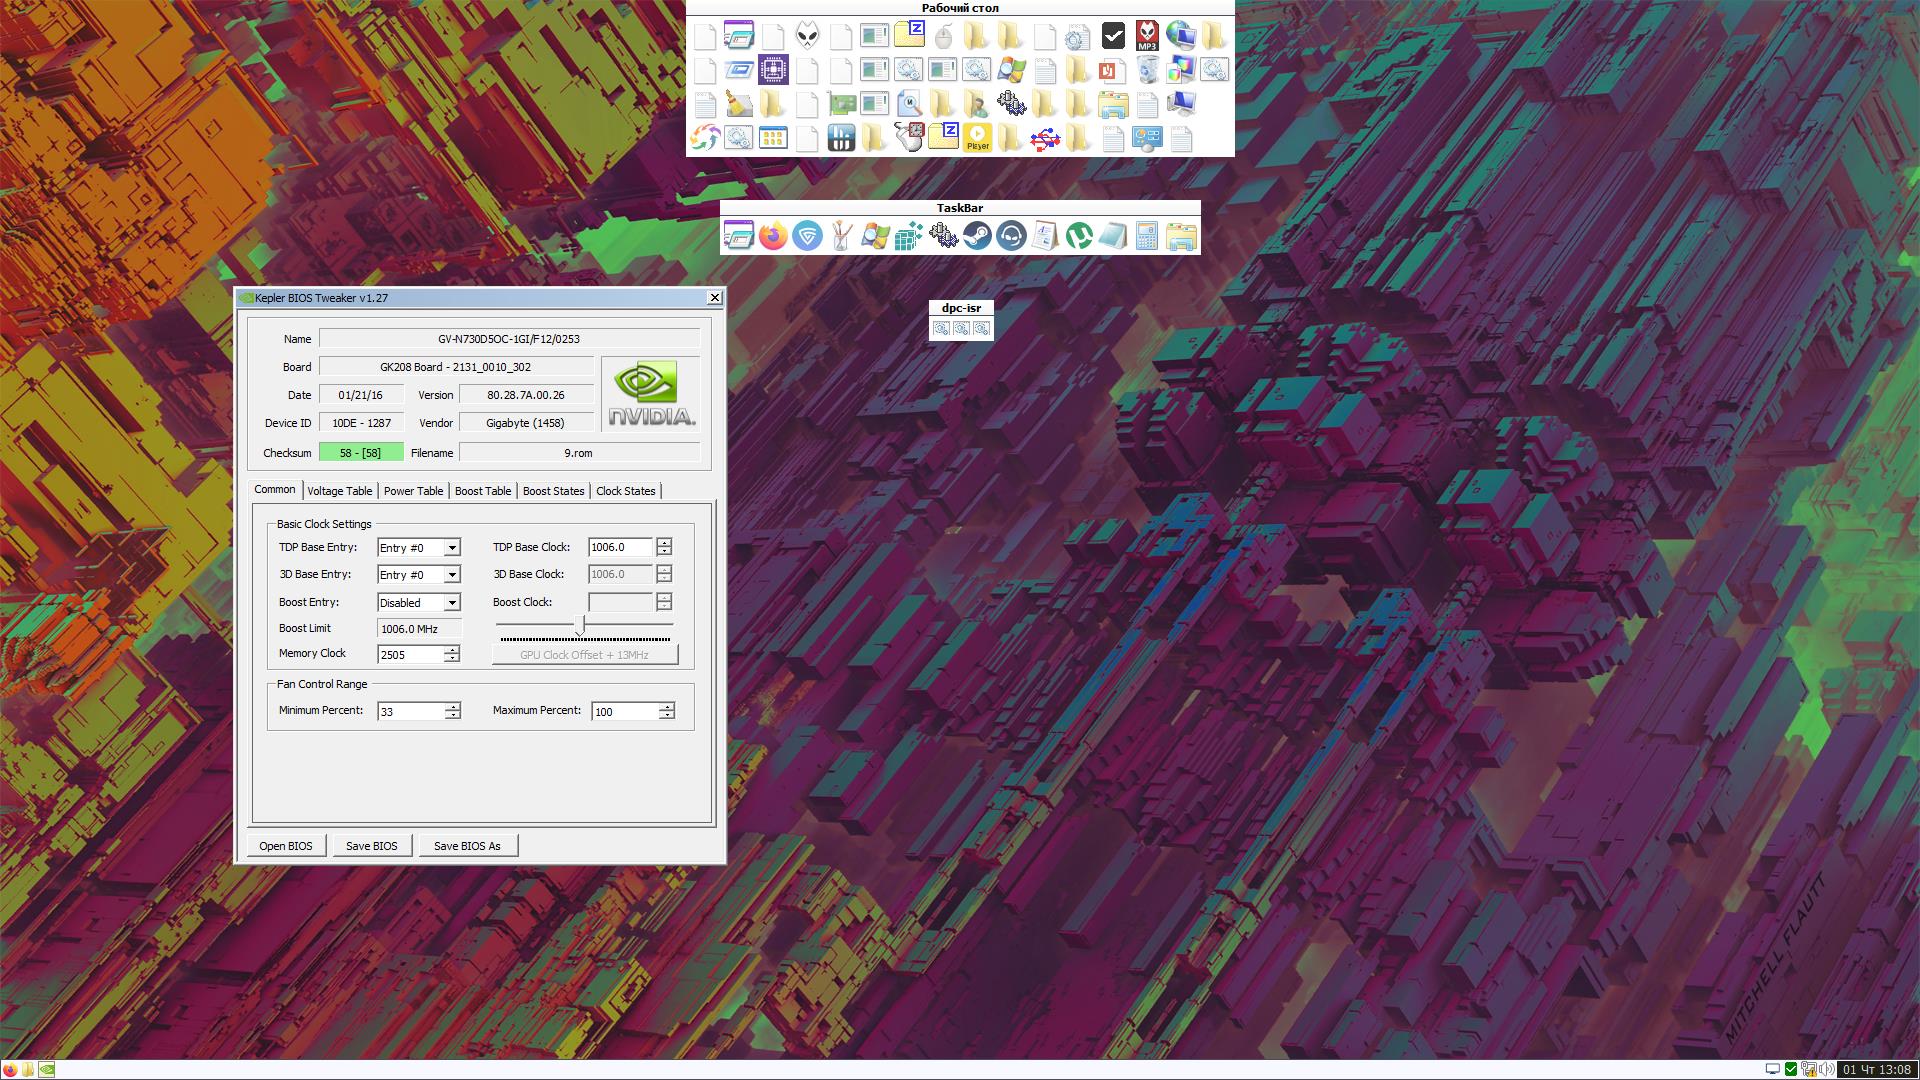Viewport: 1920px width, 1080px height.
Task: Open the TeamSpeak headset icon
Action: click(x=1011, y=236)
